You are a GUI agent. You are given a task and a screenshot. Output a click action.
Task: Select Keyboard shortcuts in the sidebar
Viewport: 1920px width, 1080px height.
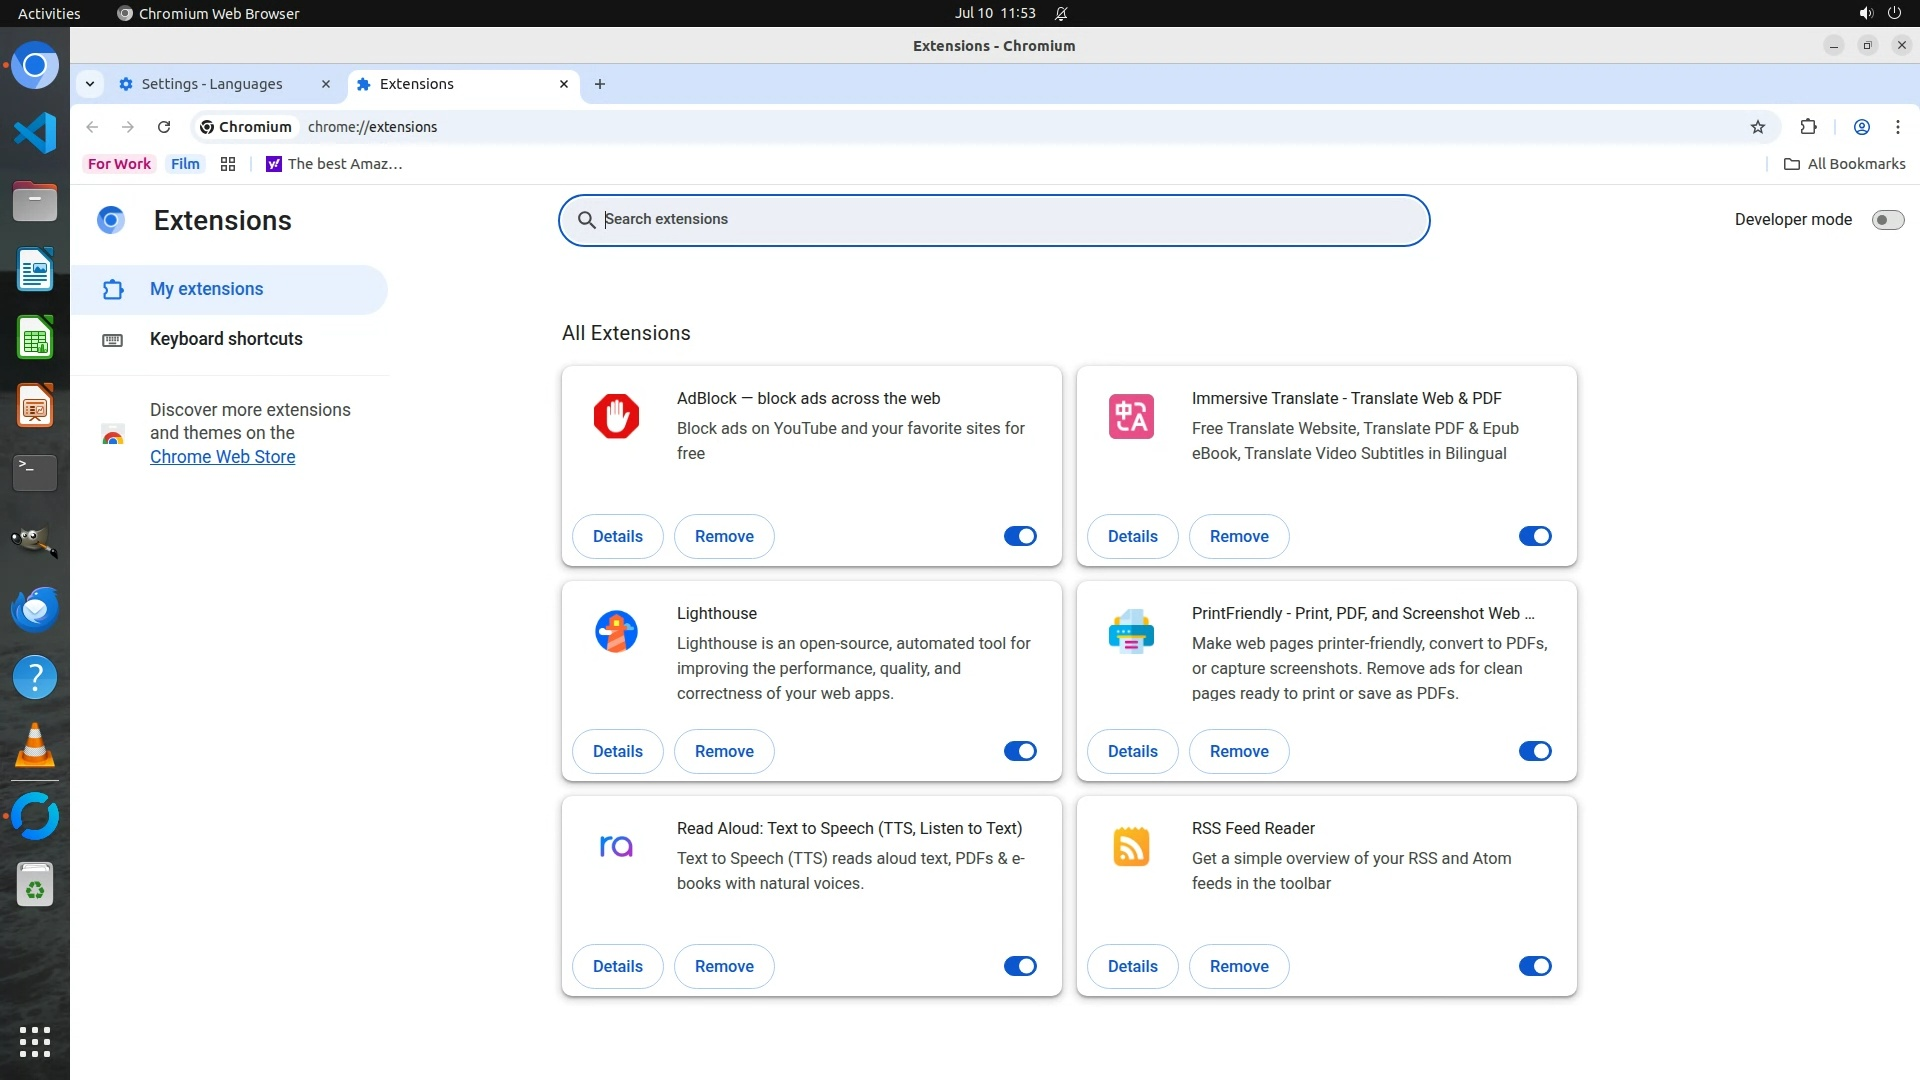(x=226, y=339)
